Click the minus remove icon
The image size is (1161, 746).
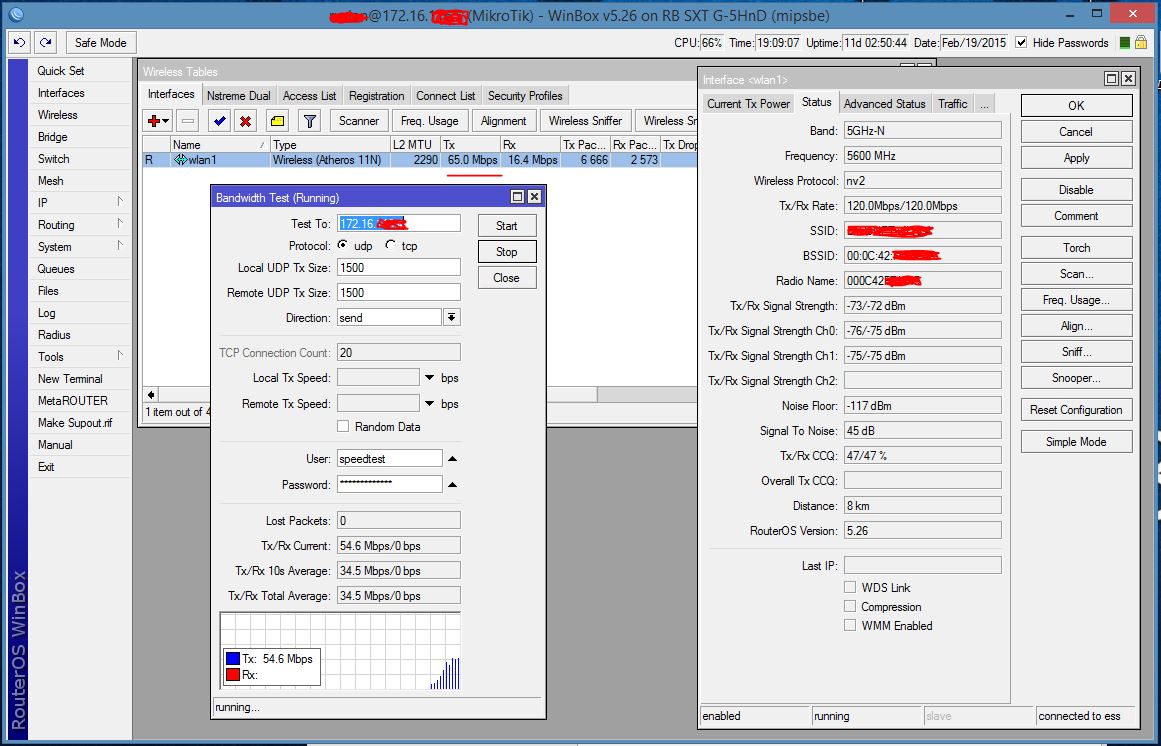click(x=187, y=121)
